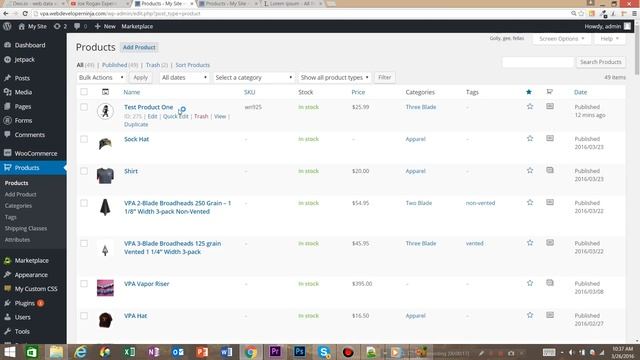Click the Search Products button

tap(600, 62)
